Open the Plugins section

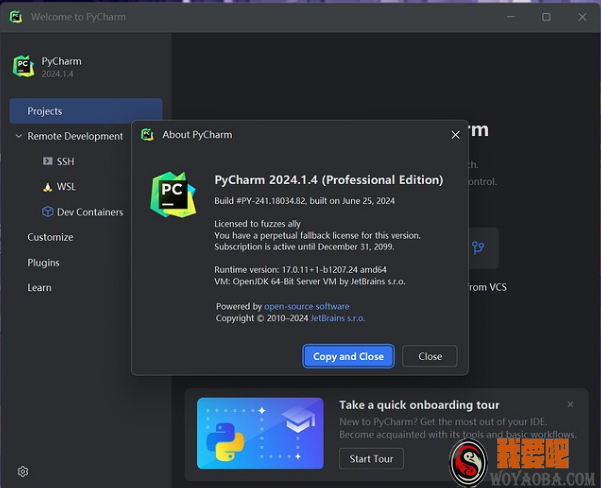(x=43, y=262)
